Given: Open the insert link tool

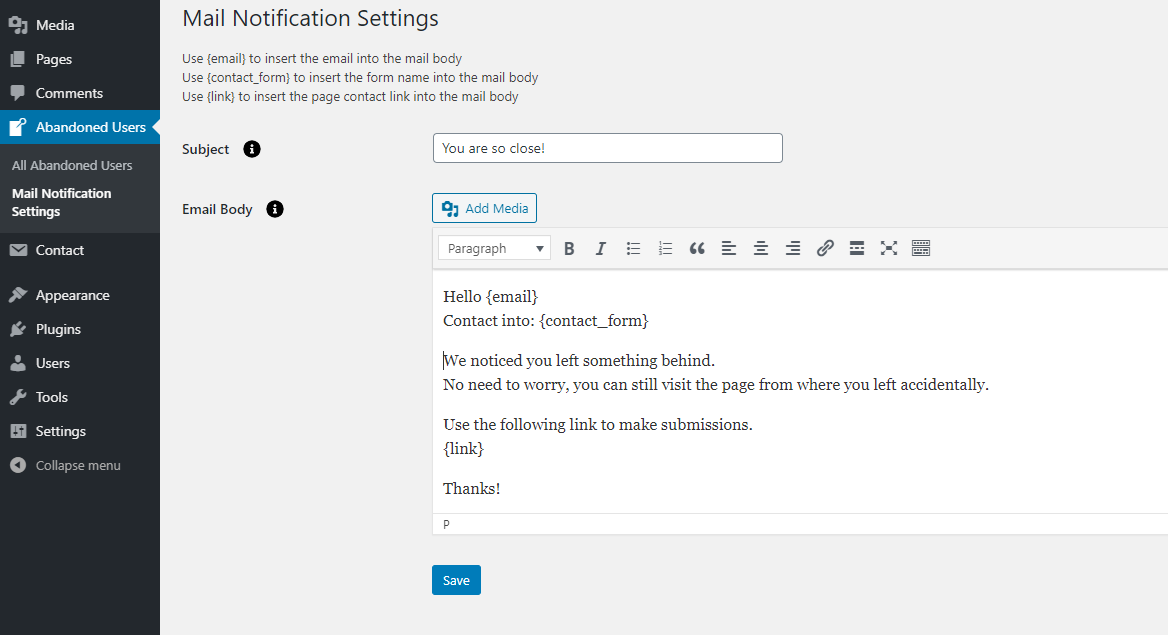Looking at the screenshot, I should (825, 249).
